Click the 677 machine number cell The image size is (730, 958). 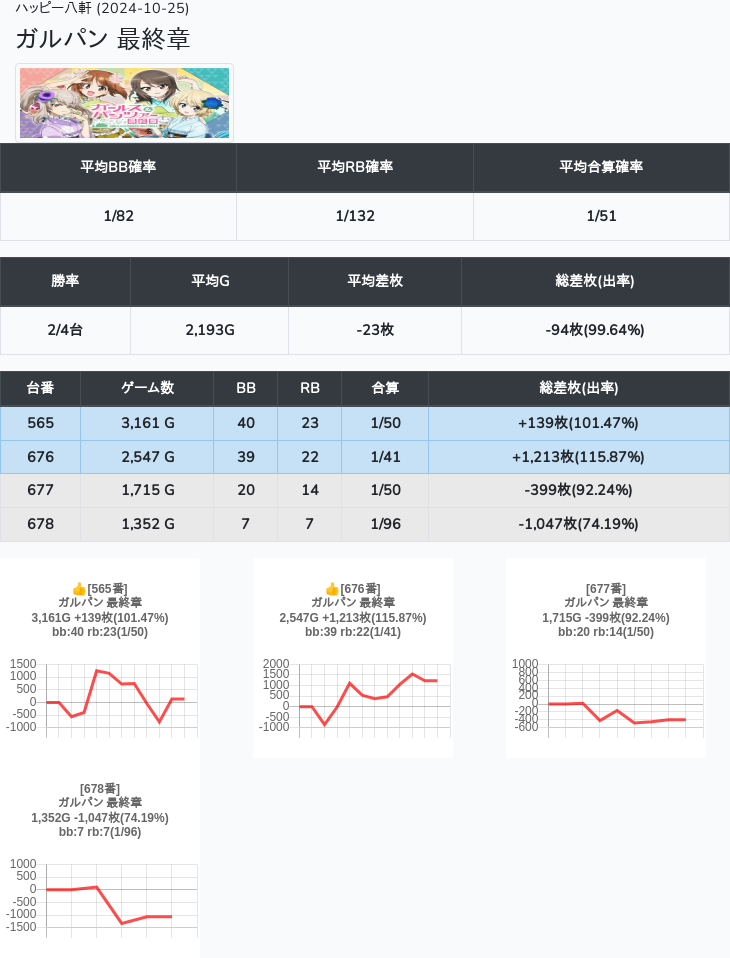click(40, 490)
